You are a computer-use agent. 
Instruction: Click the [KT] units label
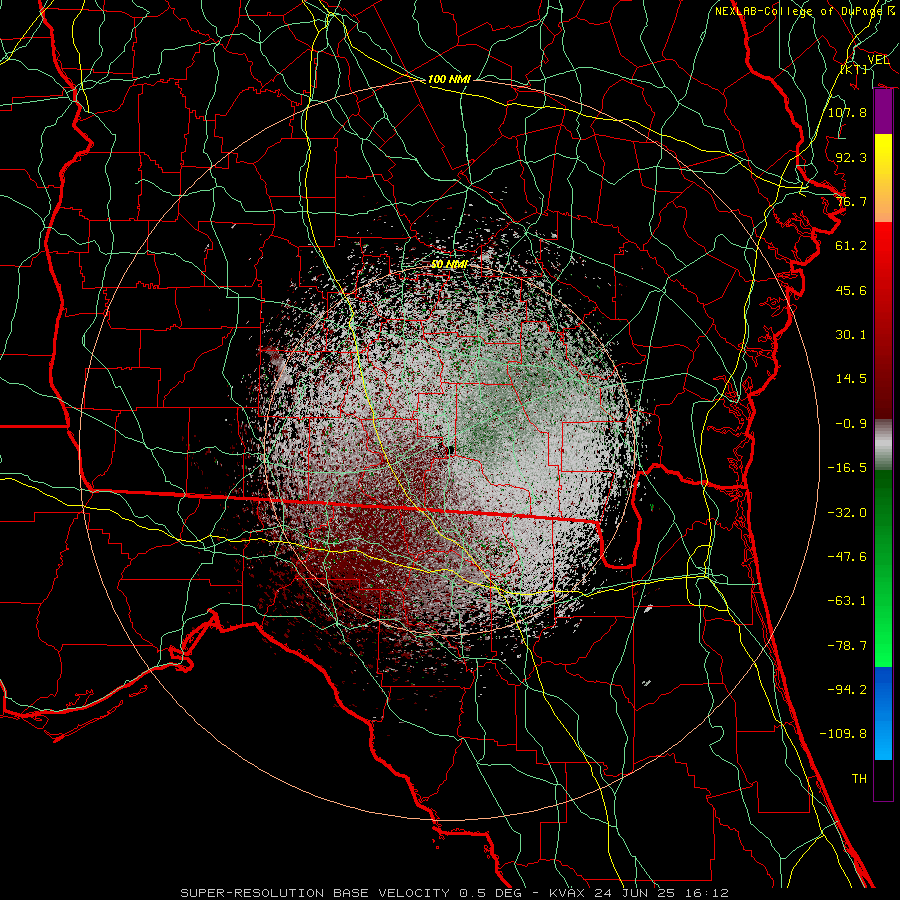point(854,69)
